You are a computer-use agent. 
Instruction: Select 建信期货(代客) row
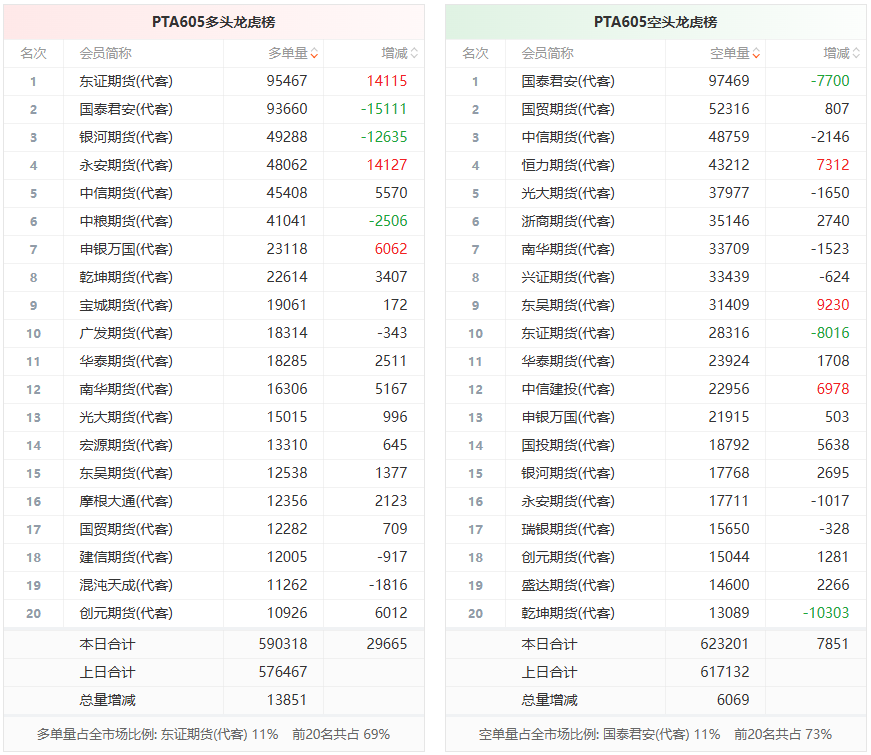[214, 557]
